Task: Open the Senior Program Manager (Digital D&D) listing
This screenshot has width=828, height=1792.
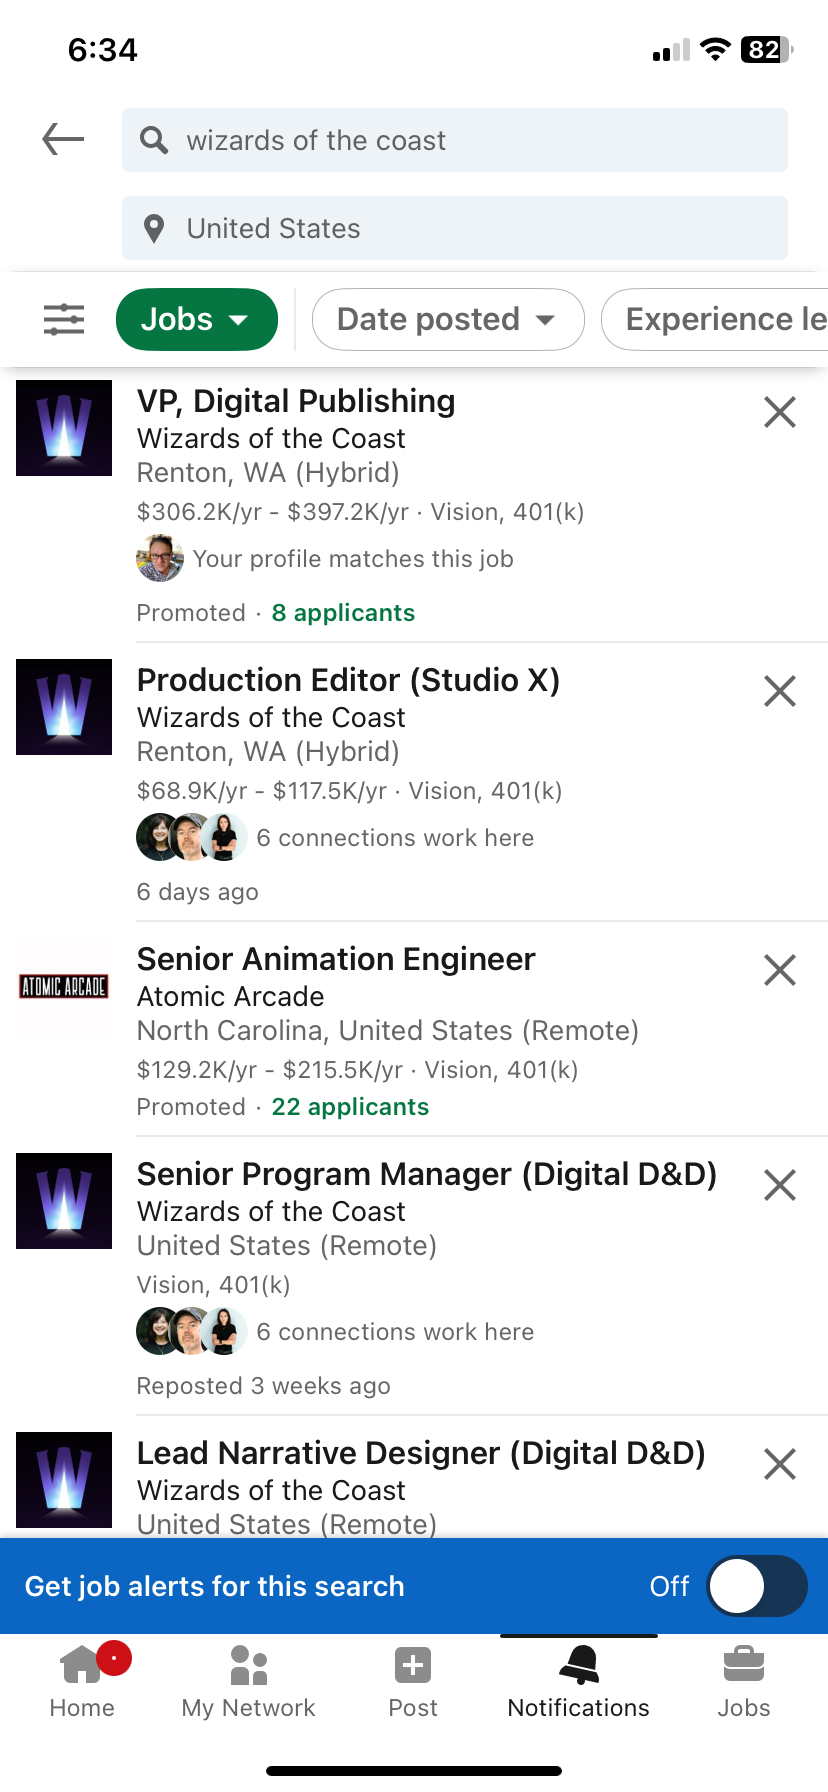Action: [426, 1175]
